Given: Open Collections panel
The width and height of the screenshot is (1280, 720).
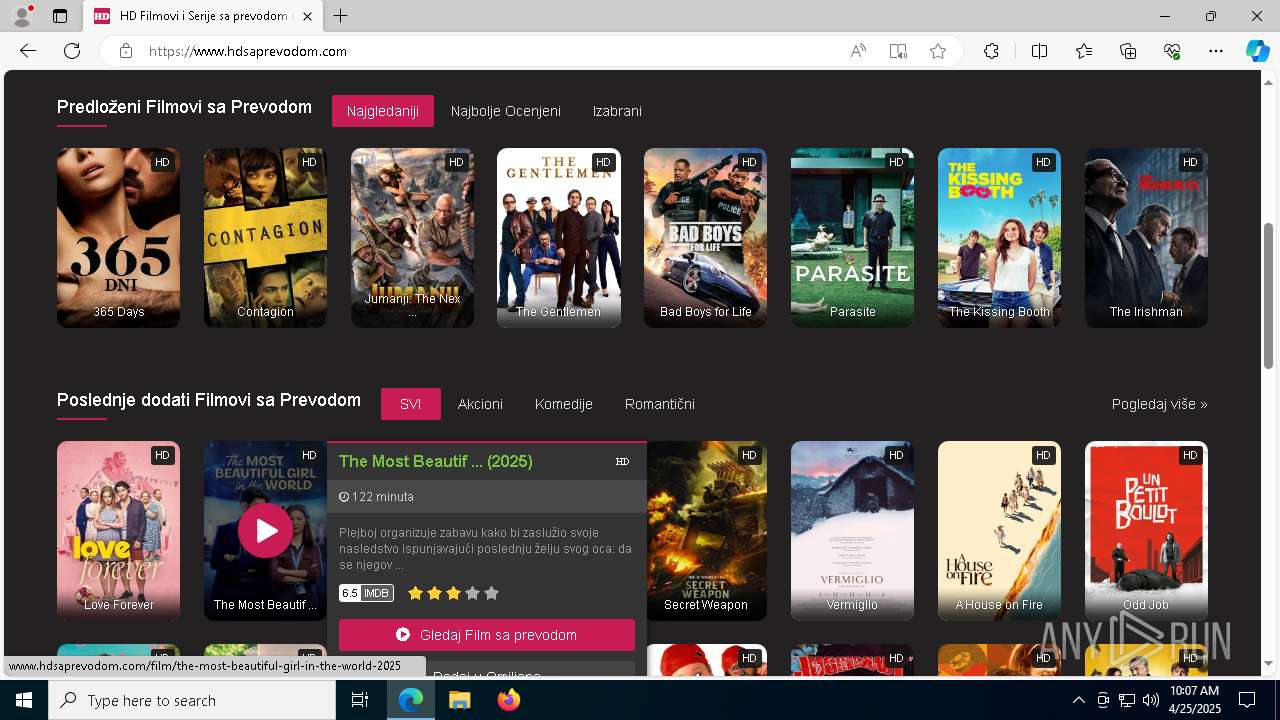Looking at the screenshot, I should tap(1128, 51).
